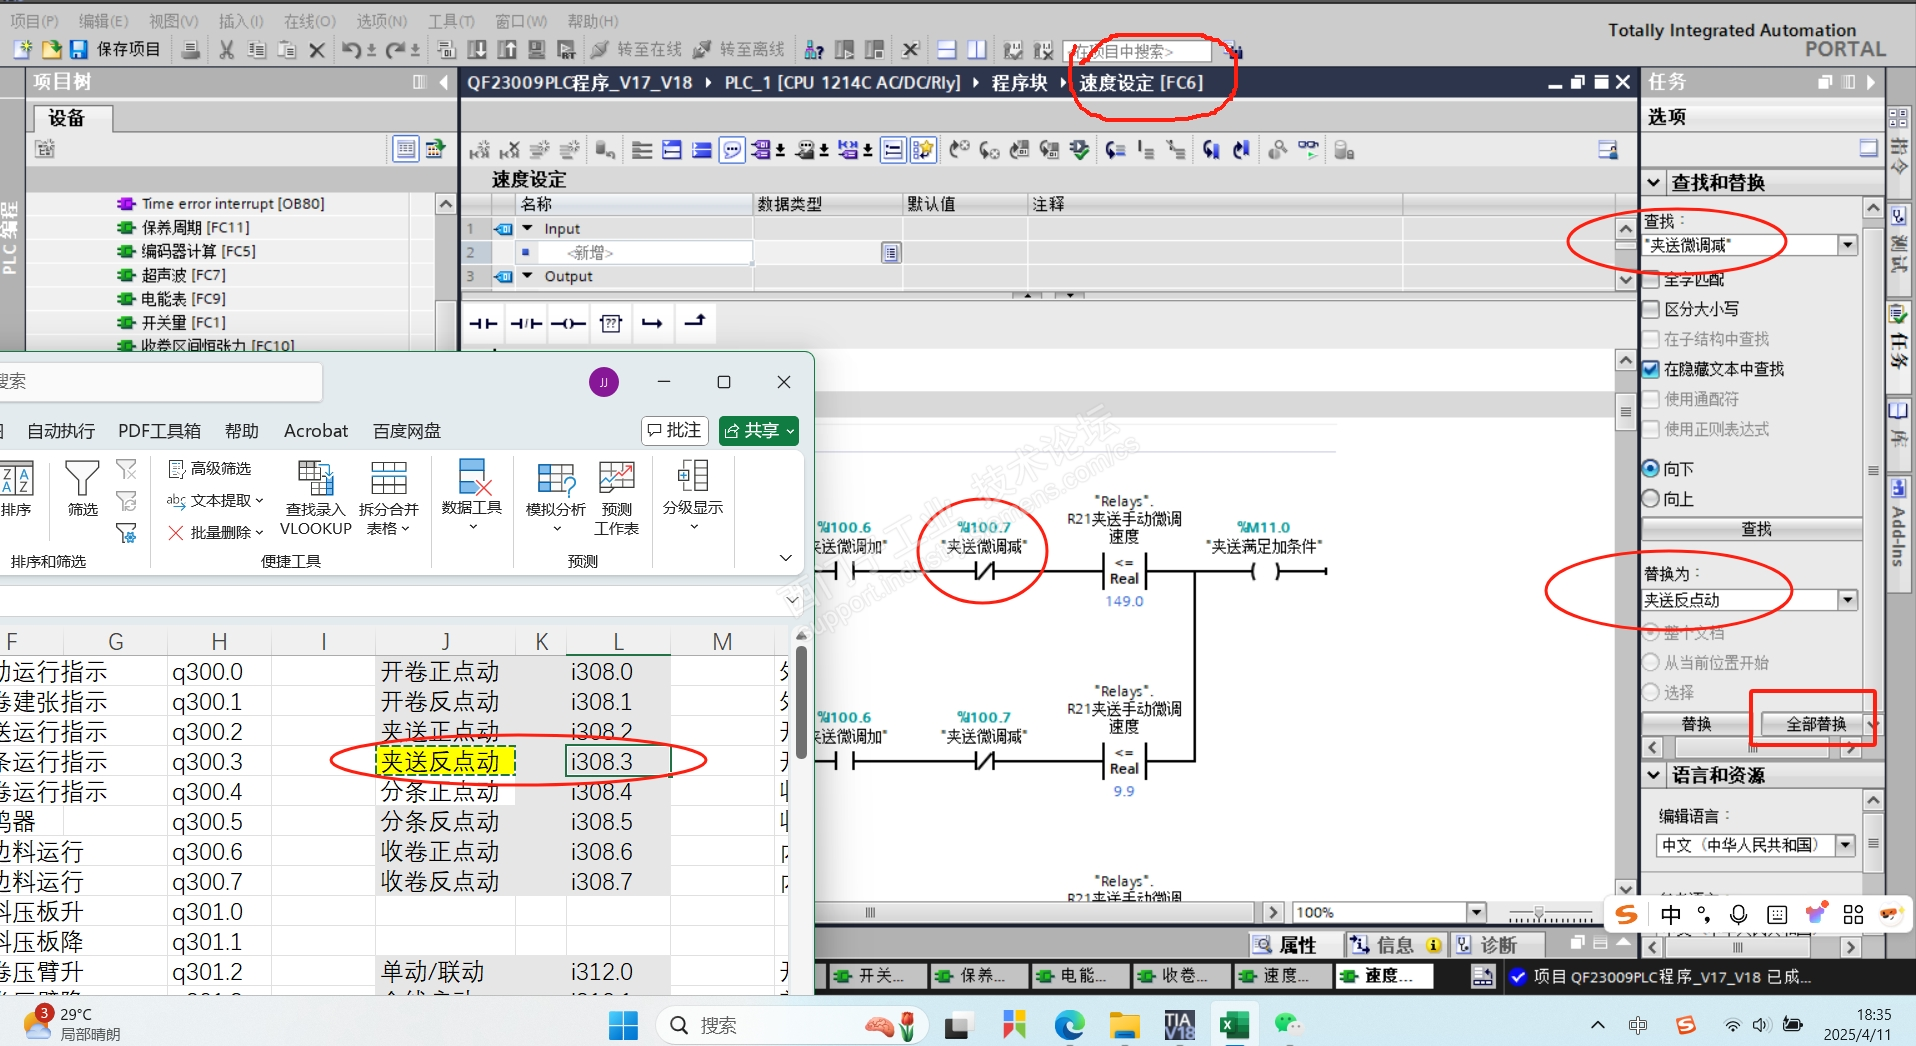Screen dimensions: 1916x1046
Task: Click the Cut scissors icon
Action: [x=227, y=49]
